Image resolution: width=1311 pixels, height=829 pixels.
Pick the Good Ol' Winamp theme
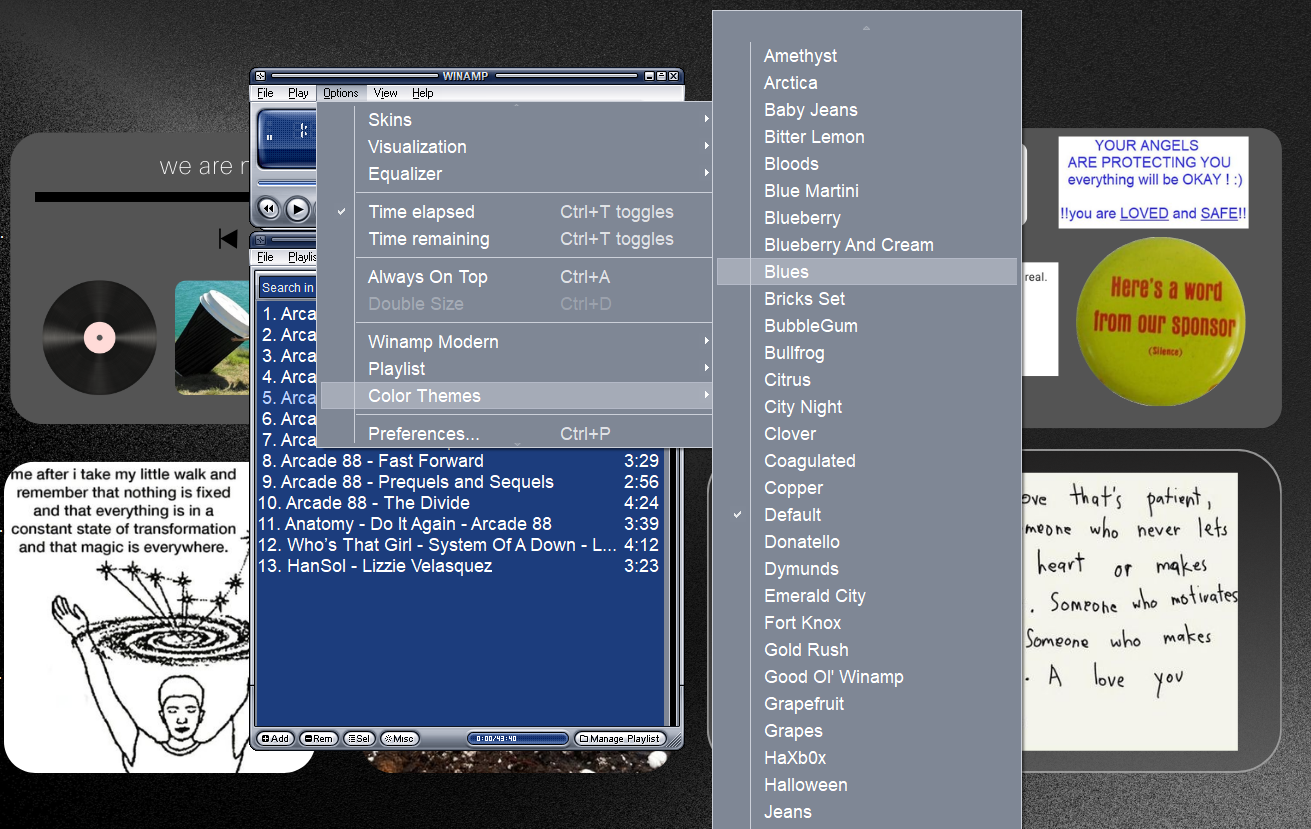click(867, 677)
